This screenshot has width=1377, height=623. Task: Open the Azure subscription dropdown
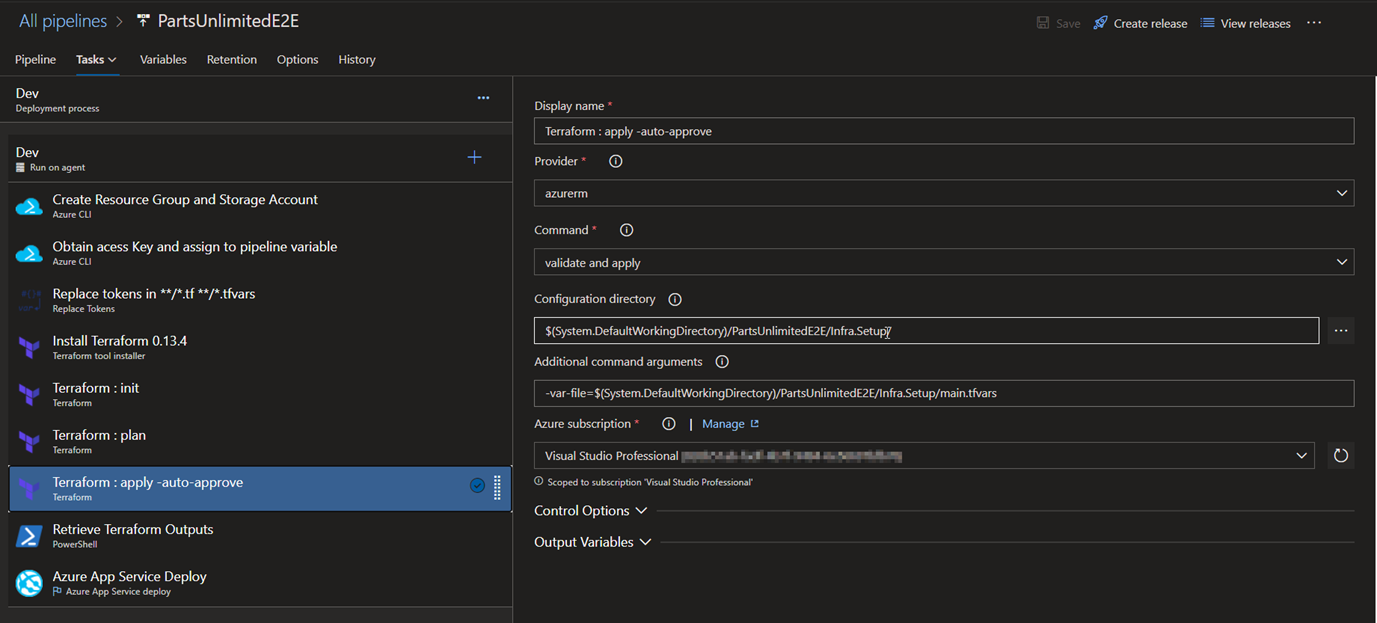(x=925, y=456)
